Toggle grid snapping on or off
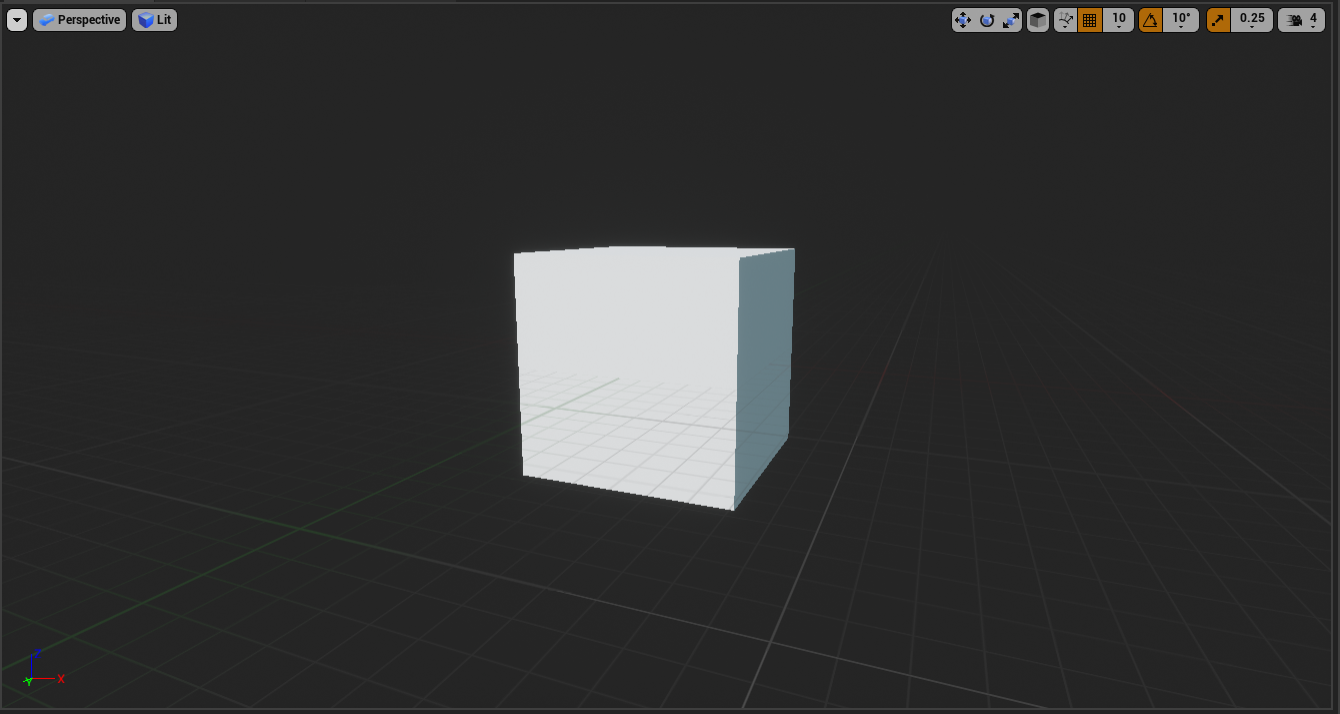This screenshot has width=1340, height=714. pyautogui.click(x=1089, y=20)
